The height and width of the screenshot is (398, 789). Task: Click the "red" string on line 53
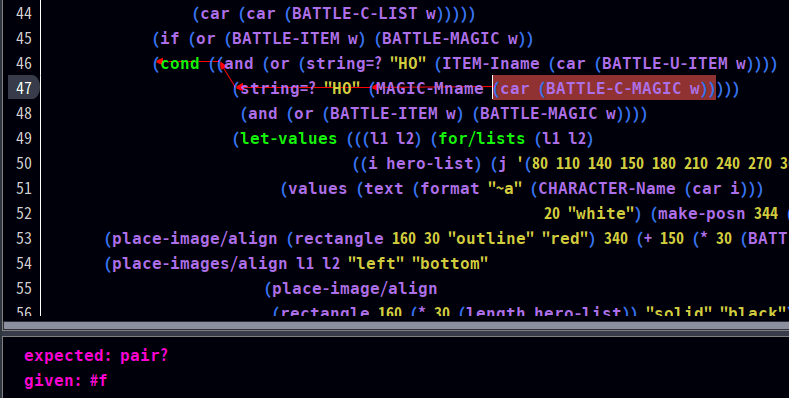566,238
